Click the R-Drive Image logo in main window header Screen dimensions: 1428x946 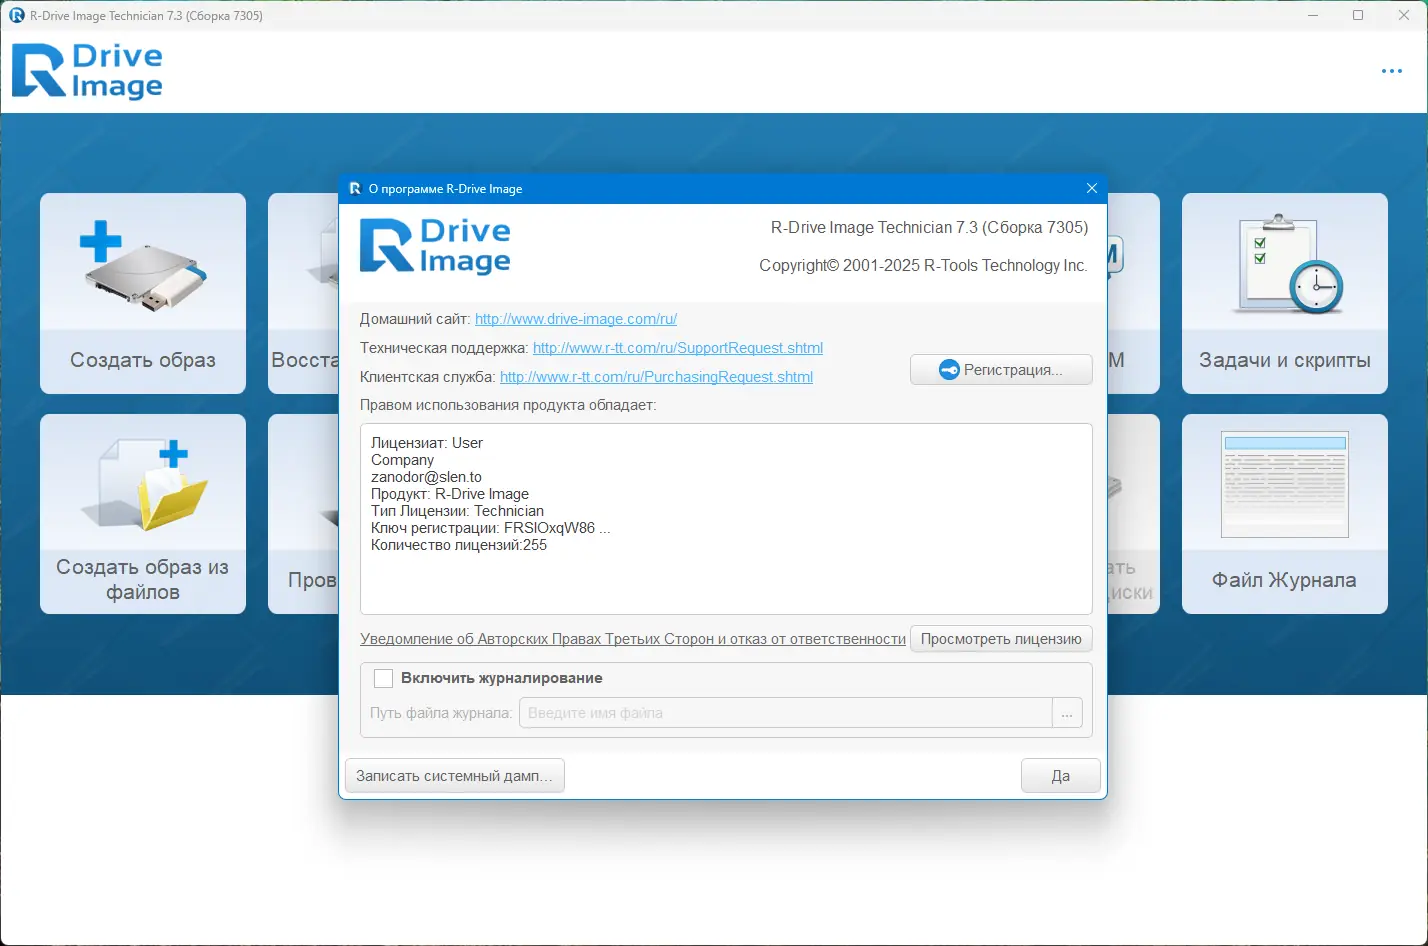(x=87, y=71)
